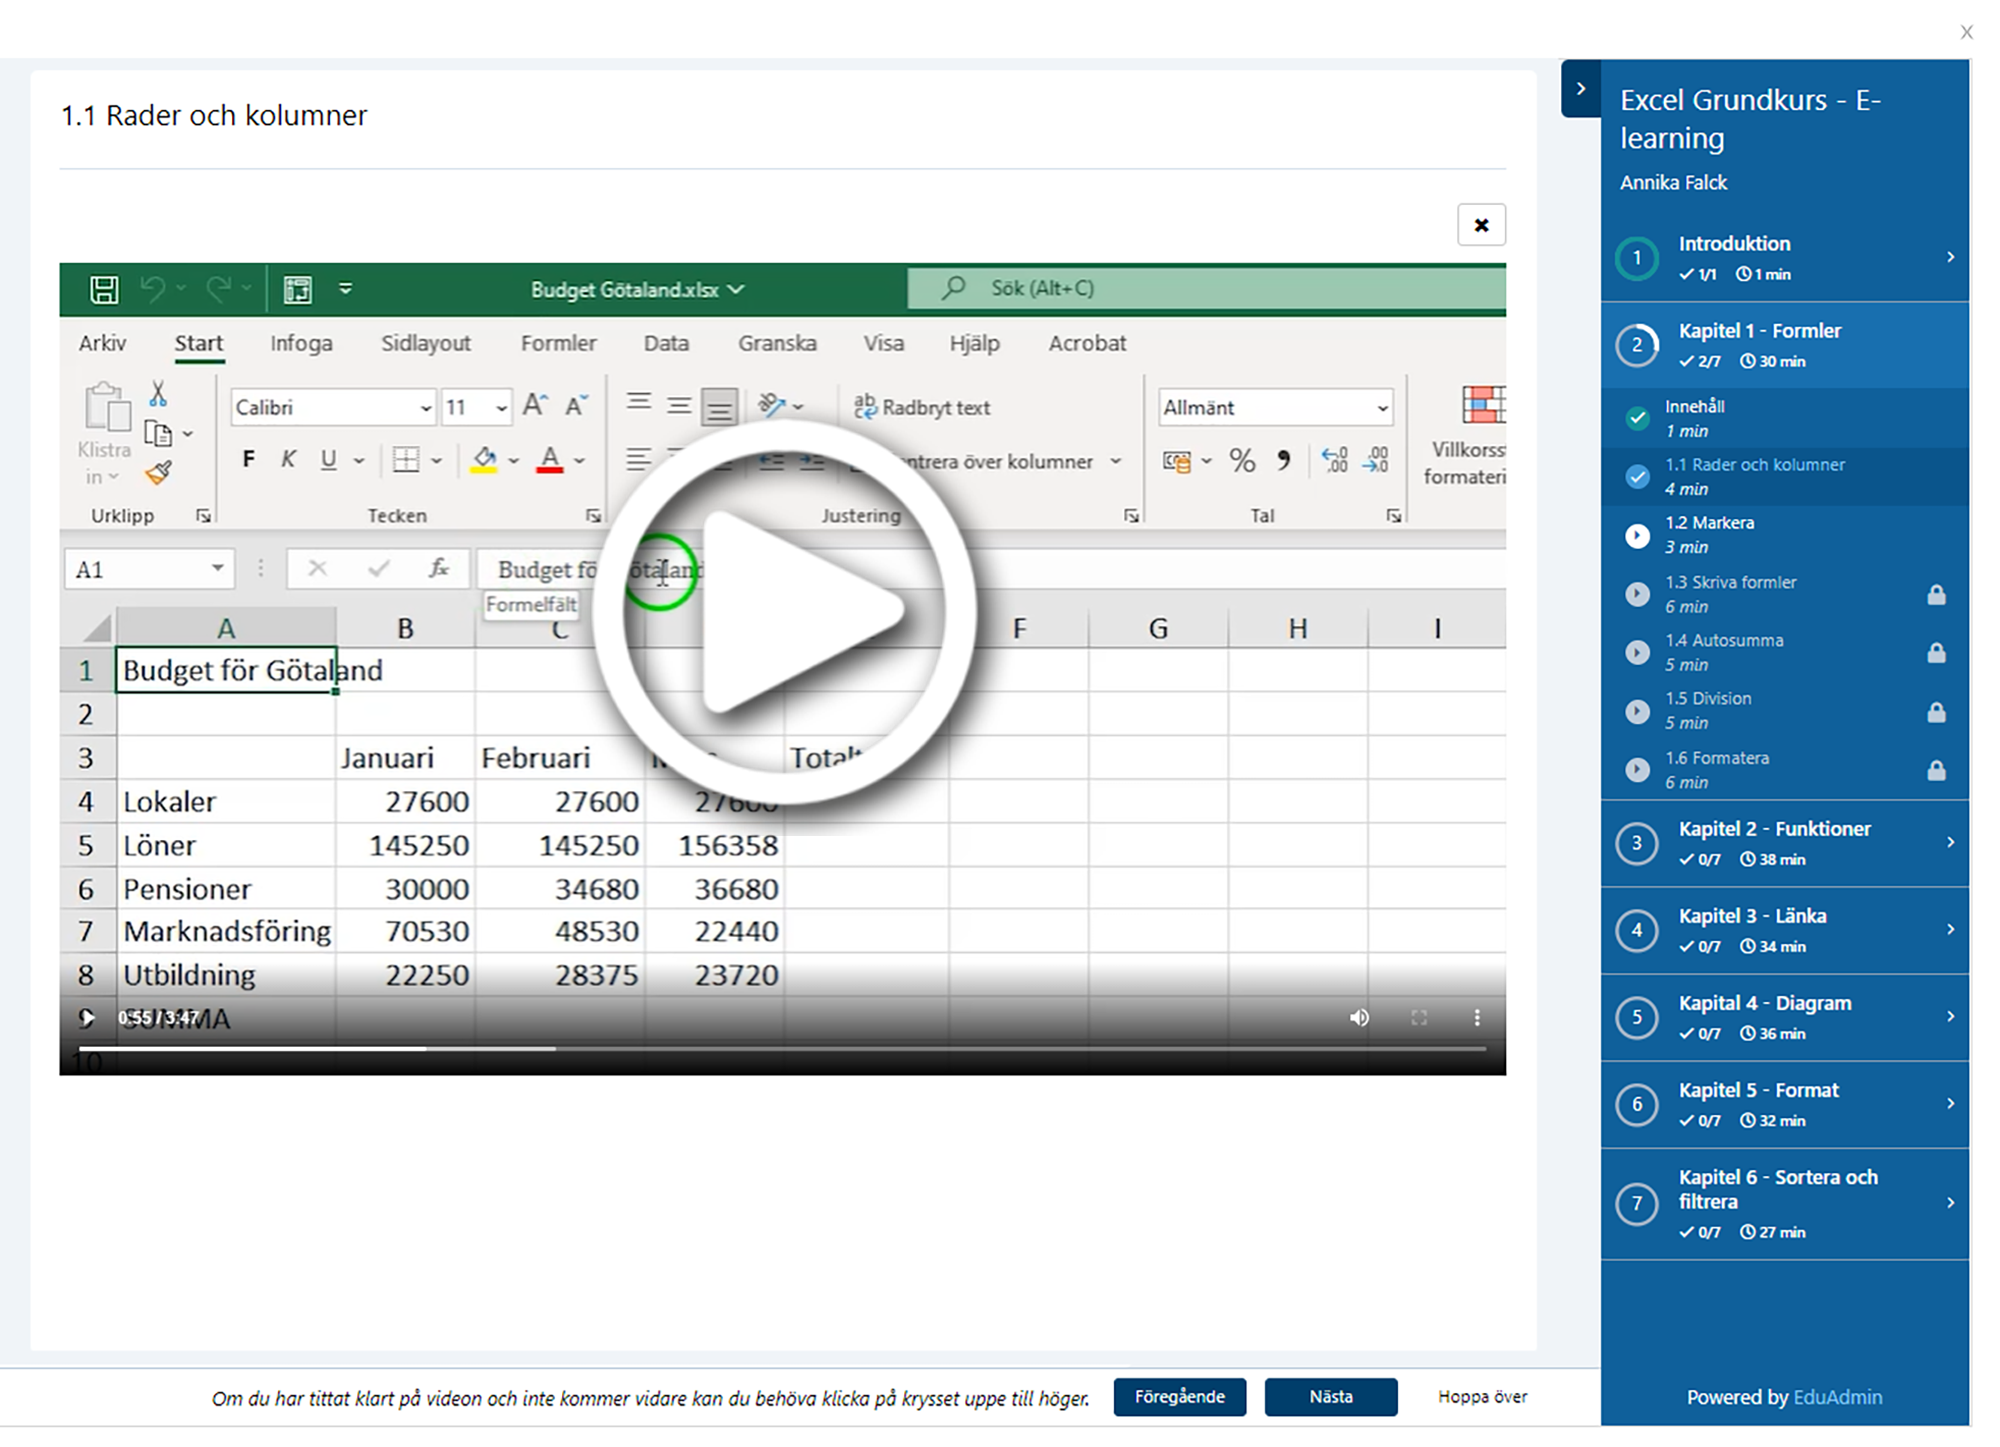The width and height of the screenshot is (2000, 1447).
Task: Toggle italic formatting in the ribbon
Action: click(288, 459)
